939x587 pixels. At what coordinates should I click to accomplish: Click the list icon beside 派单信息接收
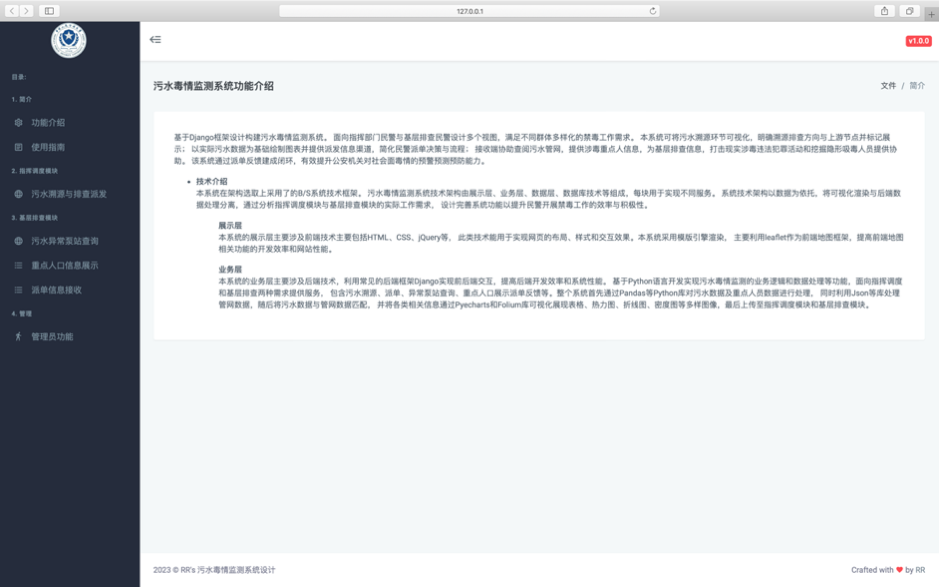(18, 290)
